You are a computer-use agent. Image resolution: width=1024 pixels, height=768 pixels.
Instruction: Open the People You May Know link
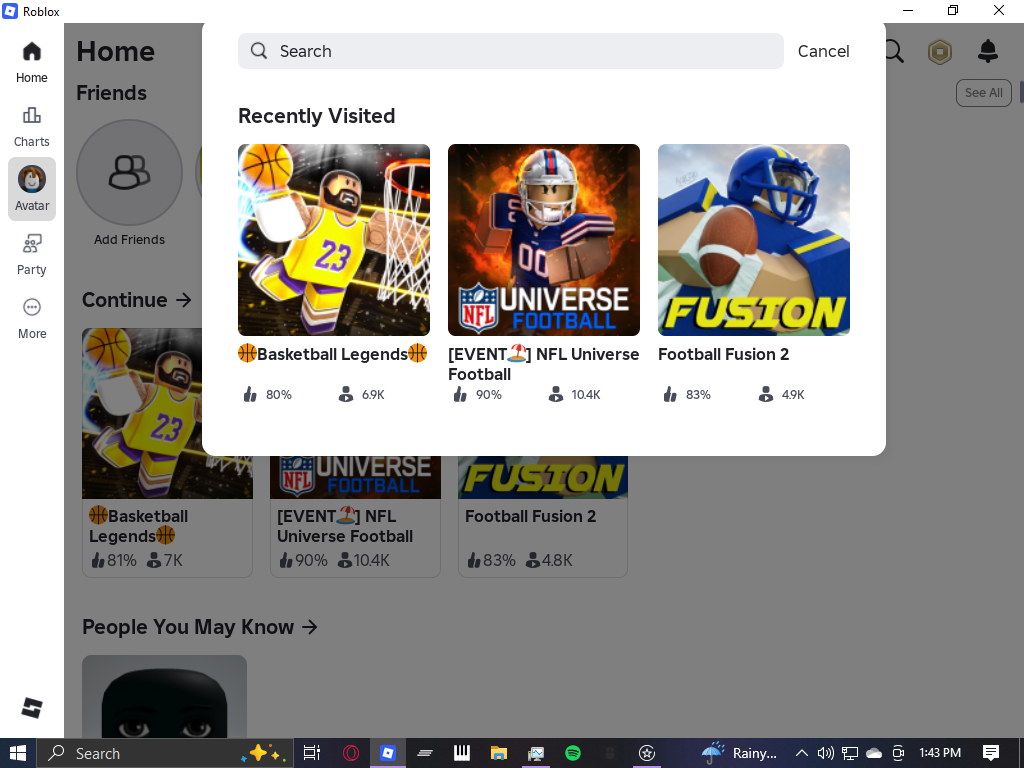[200, 627]
